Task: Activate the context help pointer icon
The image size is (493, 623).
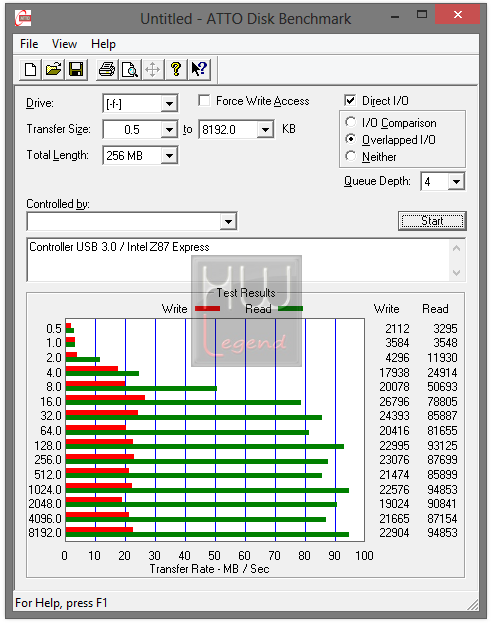Action: pyautogui.click(x=199, y=70)
